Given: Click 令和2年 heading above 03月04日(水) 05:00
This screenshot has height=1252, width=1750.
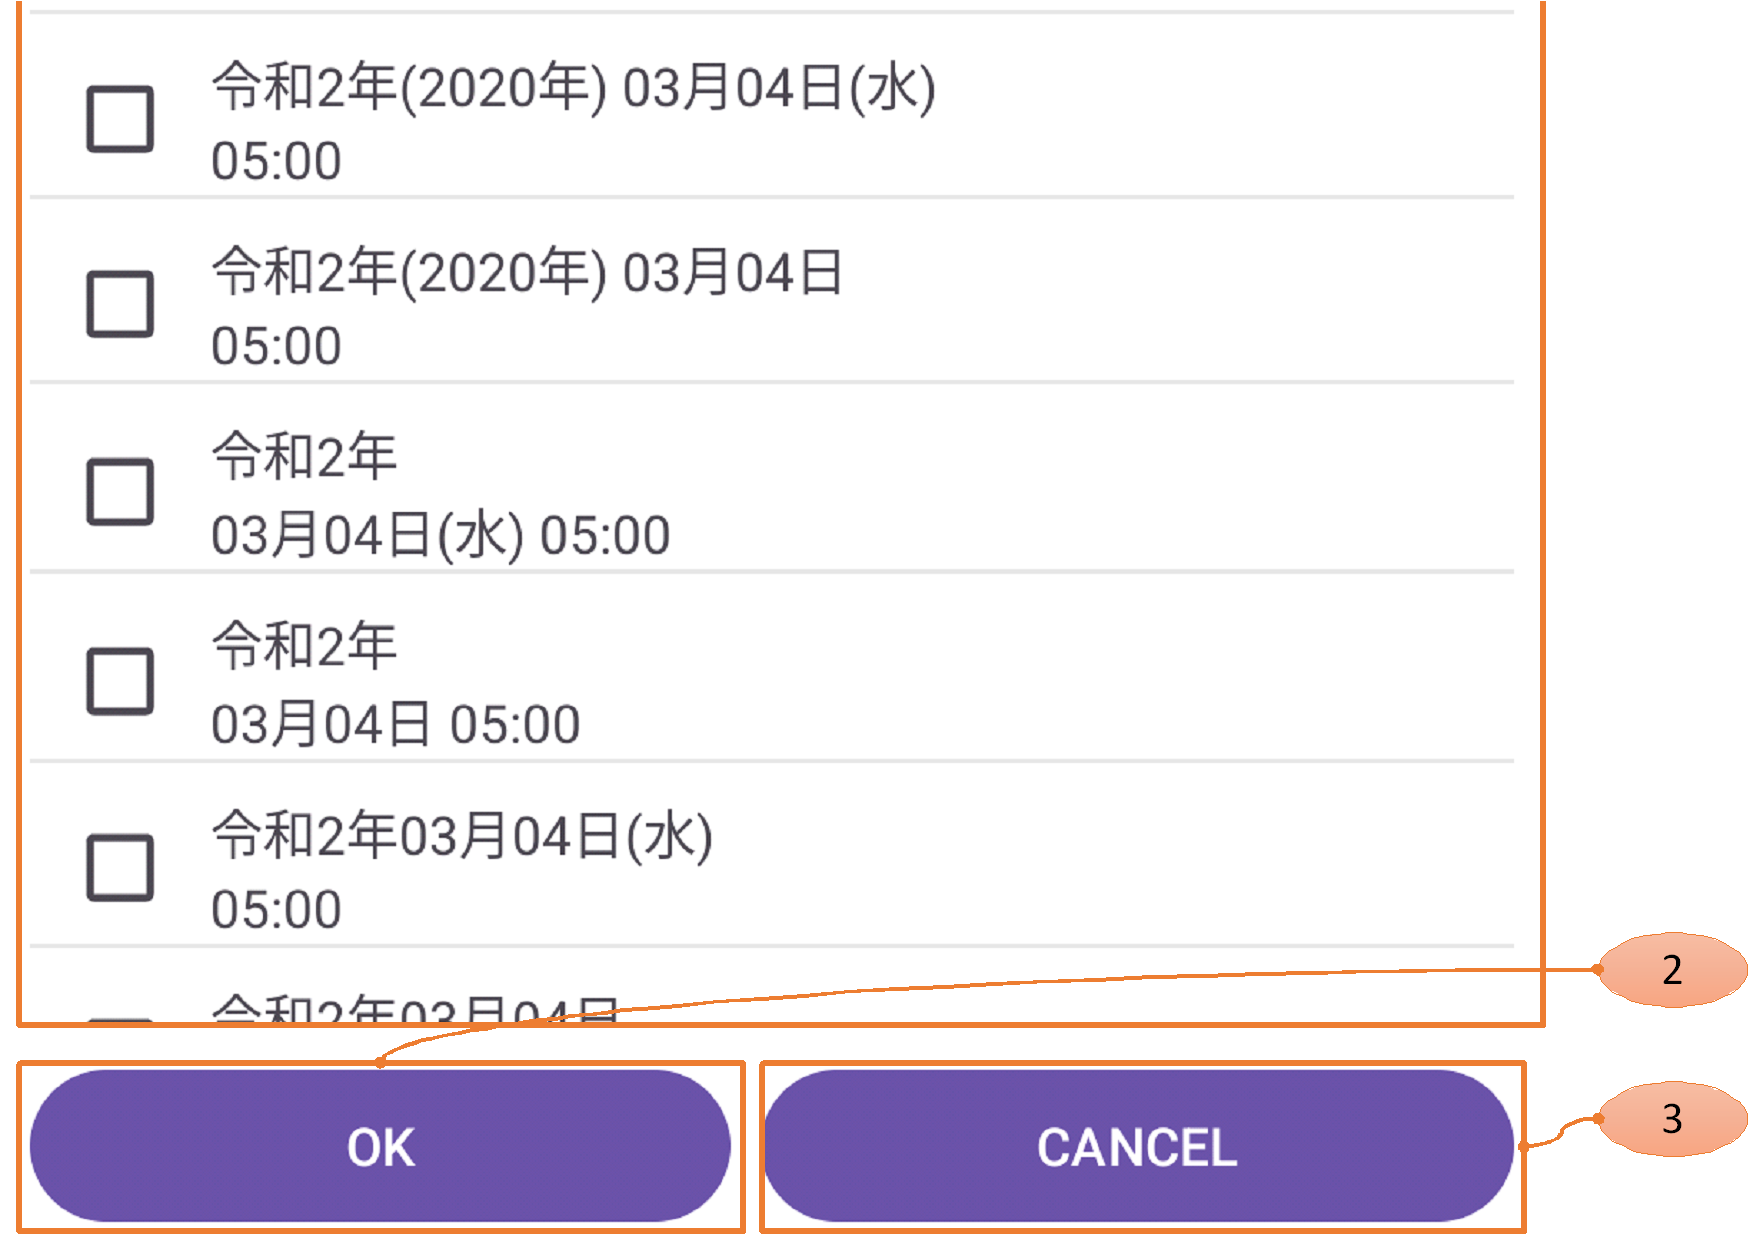Looking at the screenshot, I should [x=304, y=457].
